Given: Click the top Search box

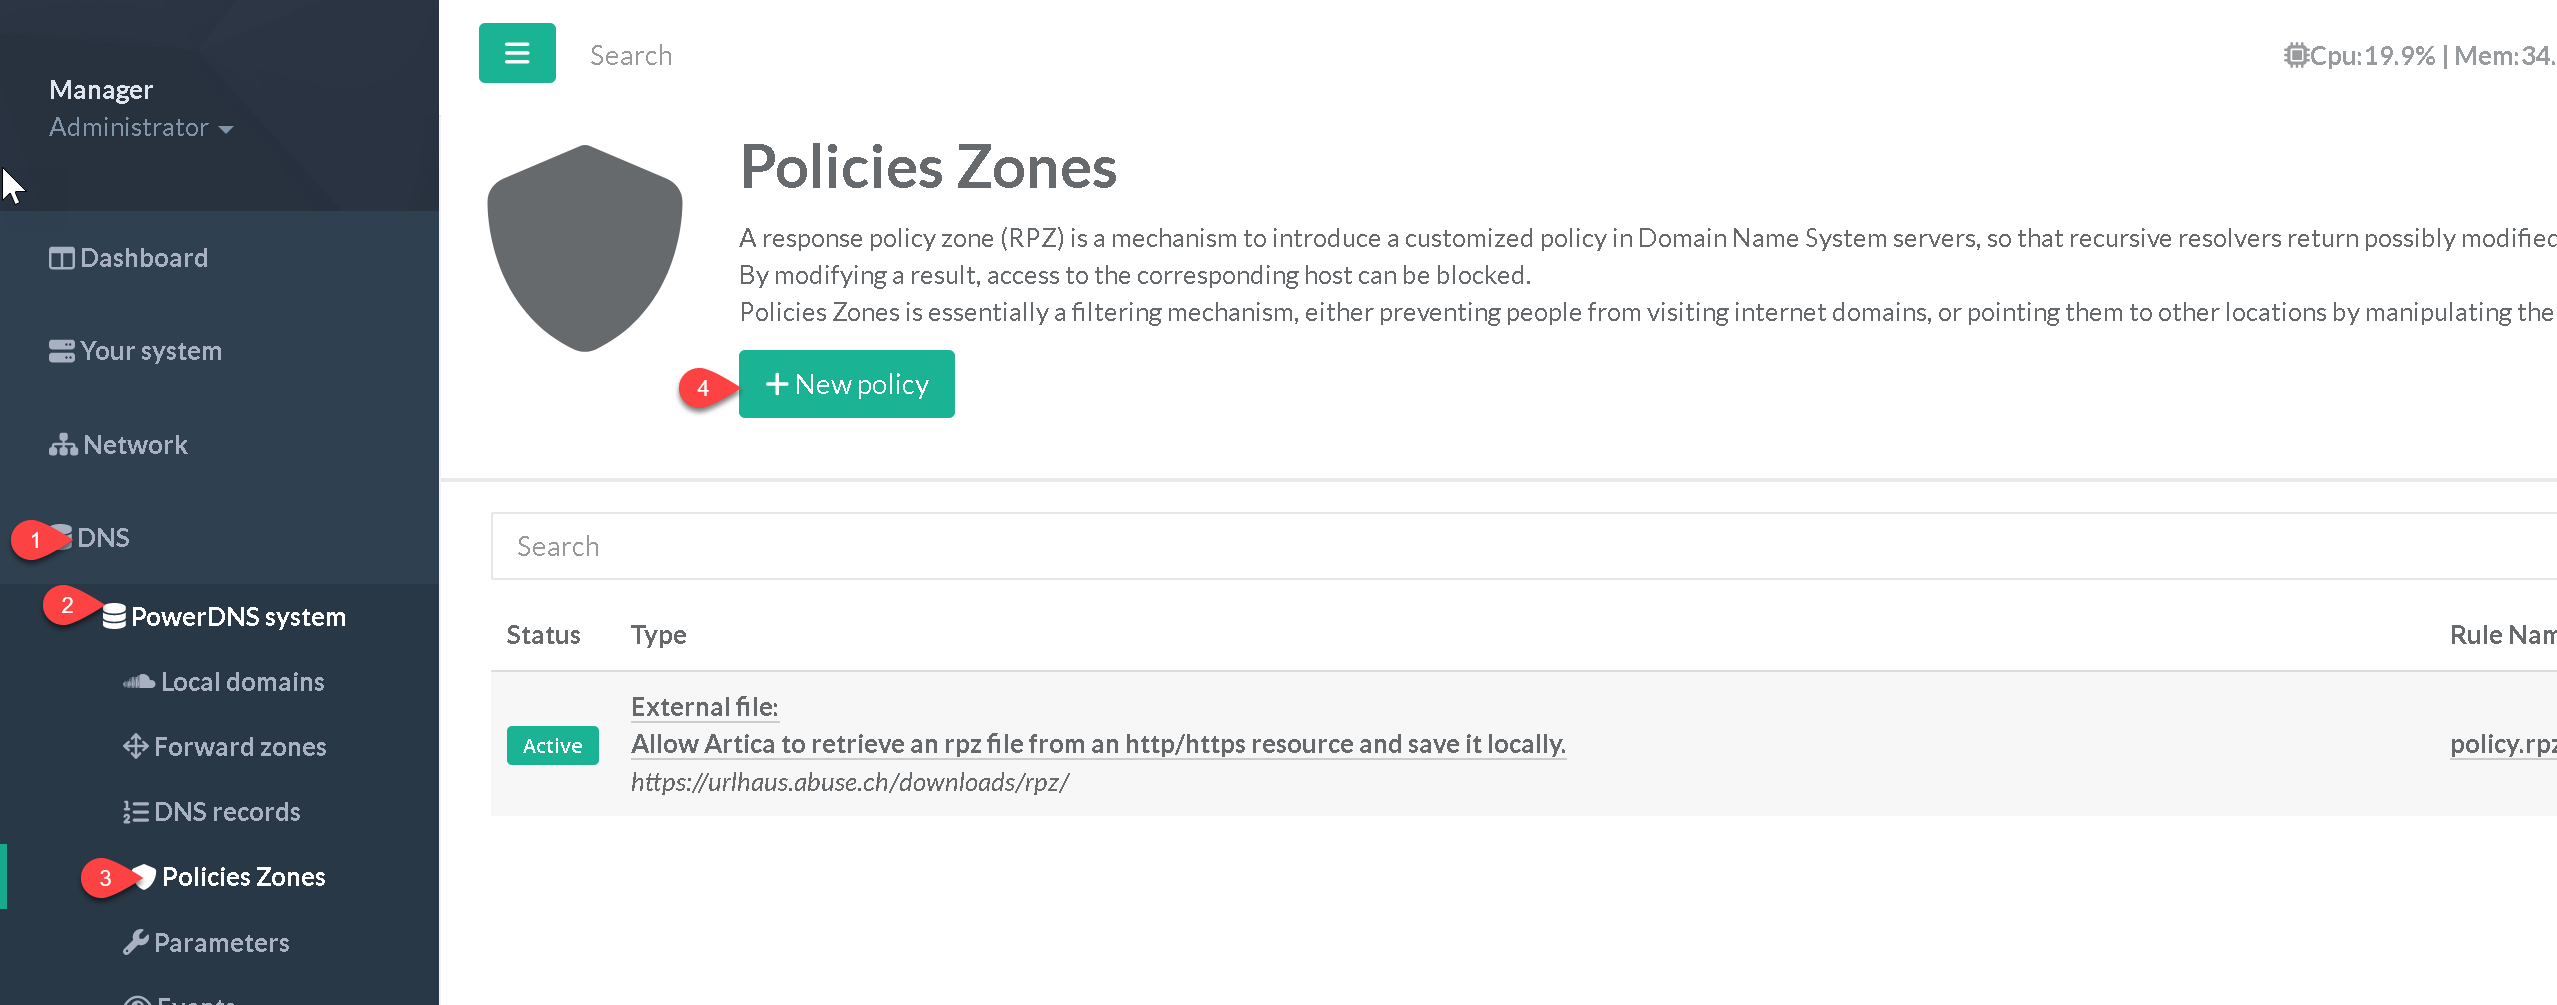Looking at the screenshot, I should click(x=631, y=56).
